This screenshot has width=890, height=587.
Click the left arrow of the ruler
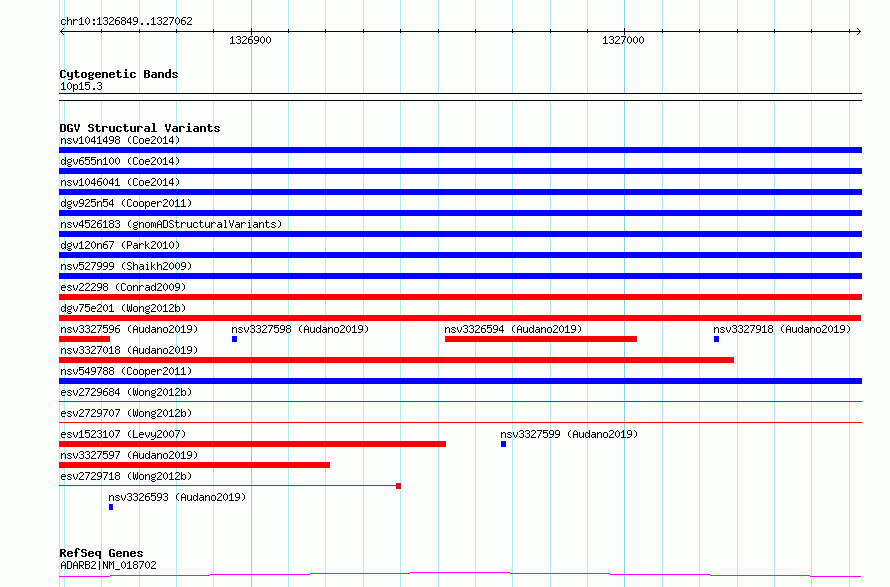[62, 31]
